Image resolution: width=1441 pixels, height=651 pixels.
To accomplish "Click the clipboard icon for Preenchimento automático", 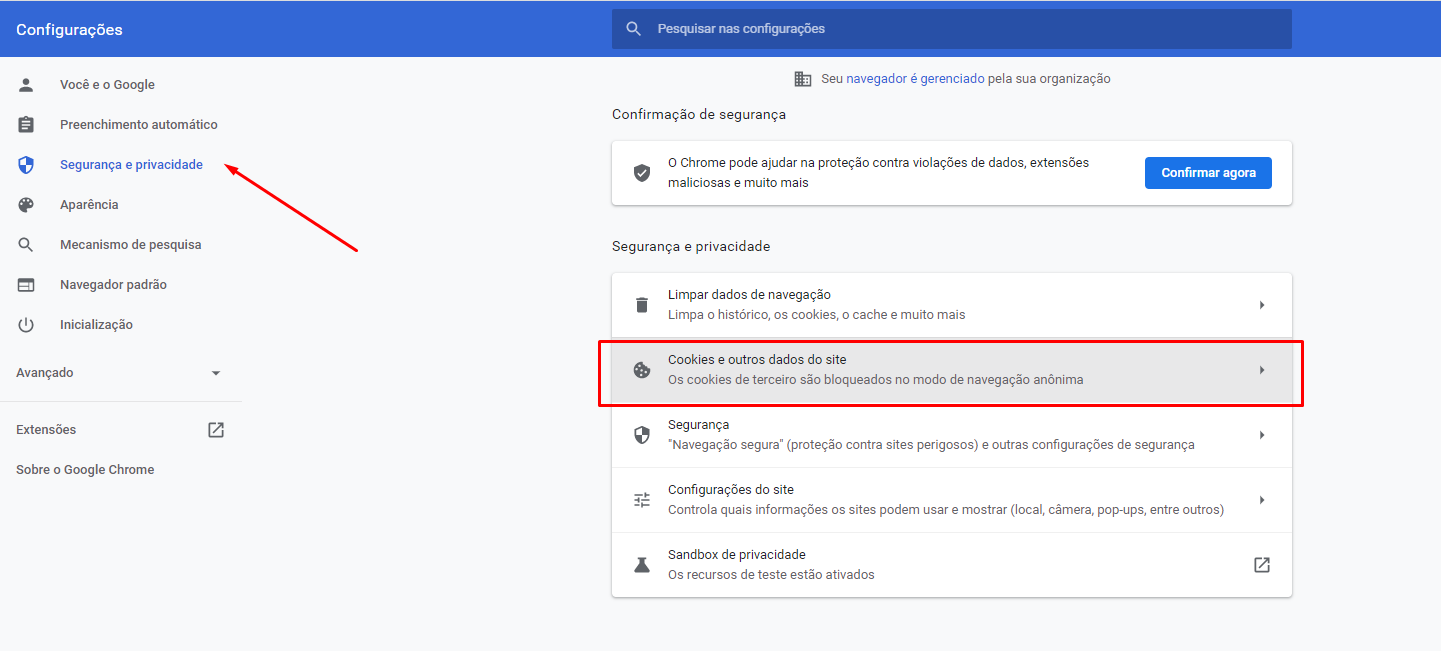I will tap(26, 125).
